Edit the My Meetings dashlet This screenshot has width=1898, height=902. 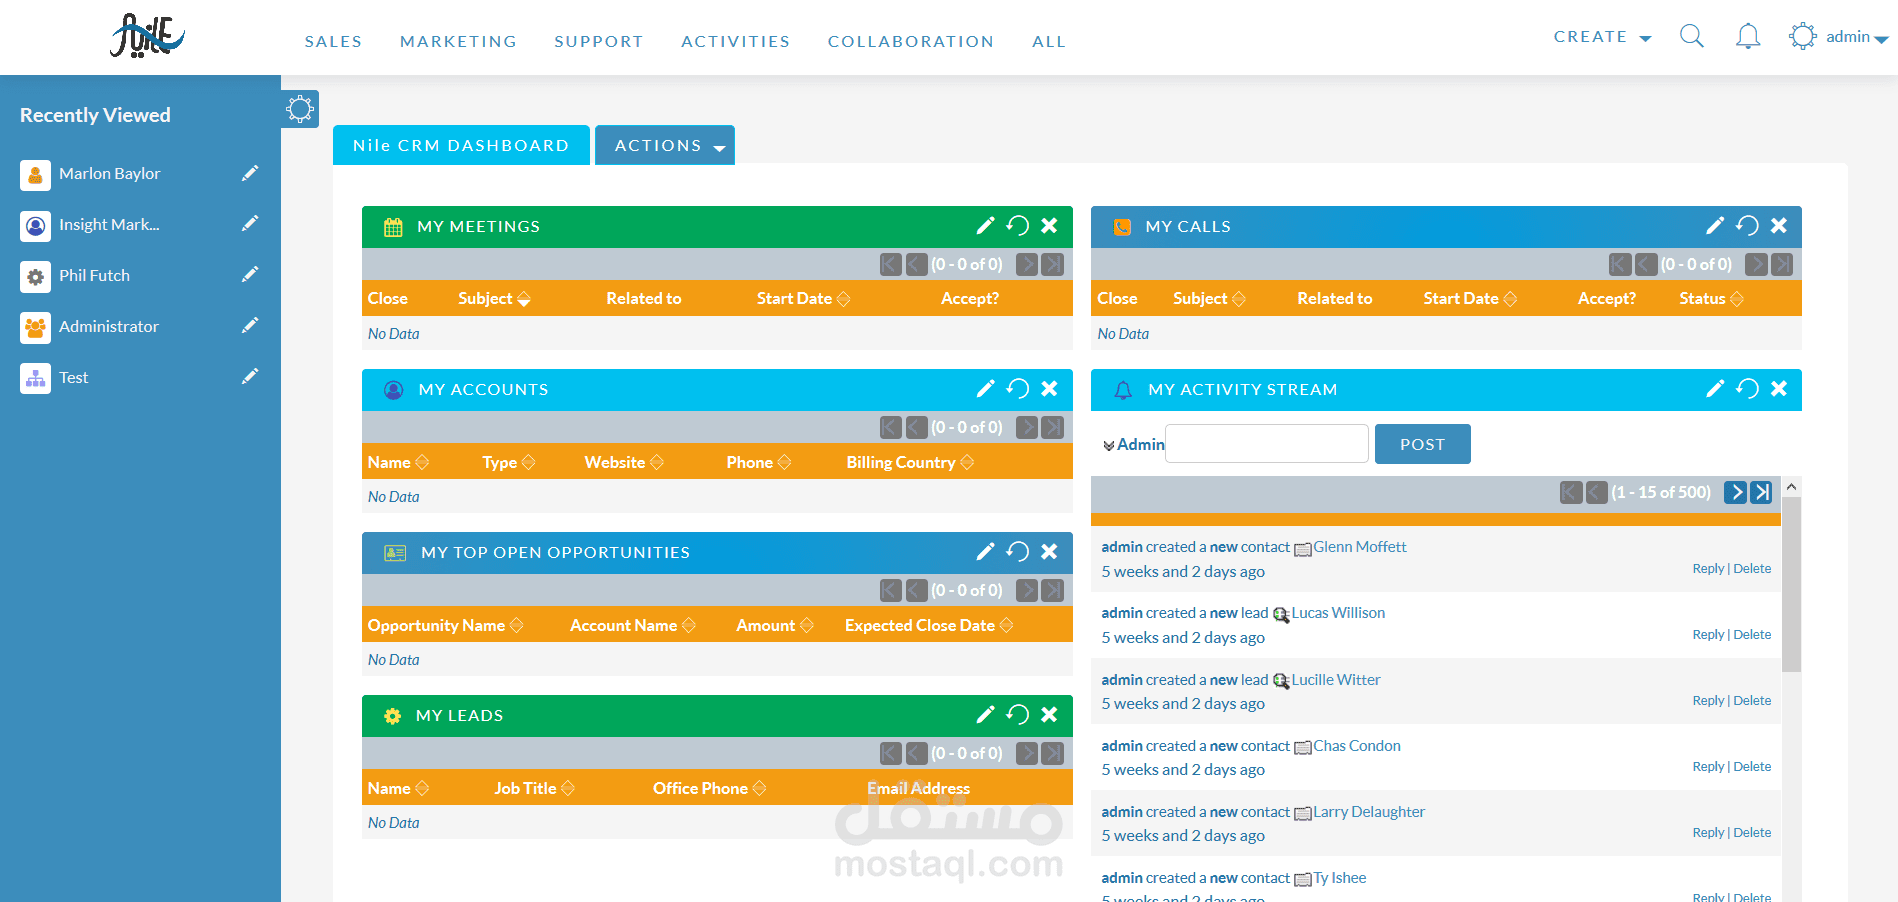(x=985, y=225)
